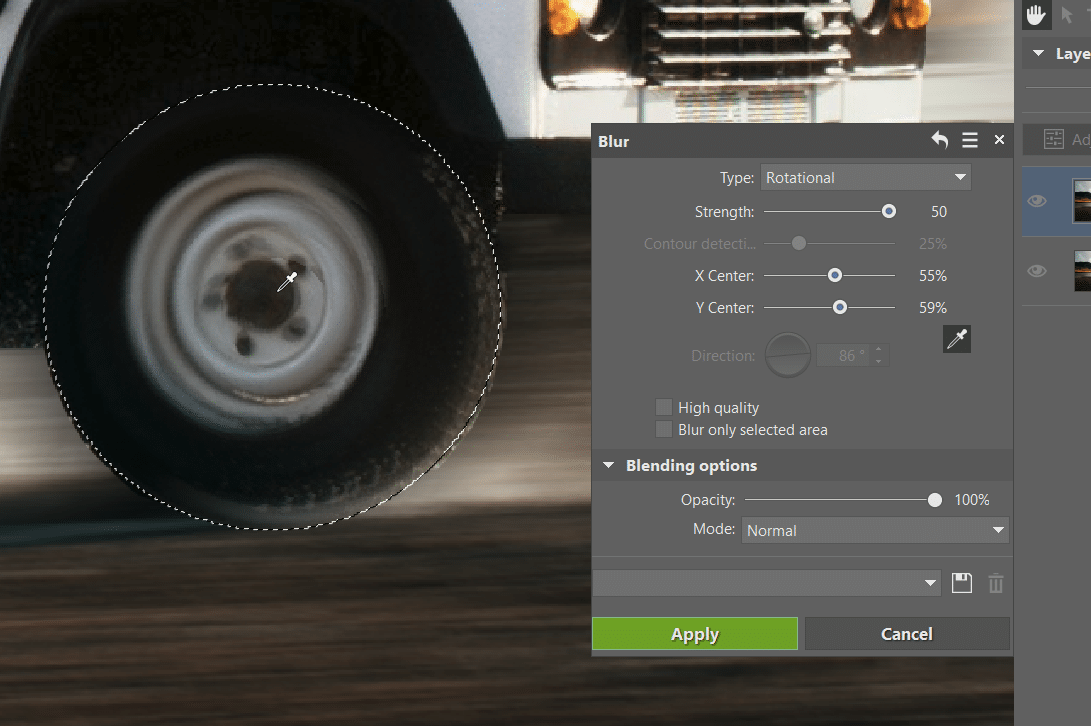Open the blur Type dropdown showing Rotational

click(865, 177)
